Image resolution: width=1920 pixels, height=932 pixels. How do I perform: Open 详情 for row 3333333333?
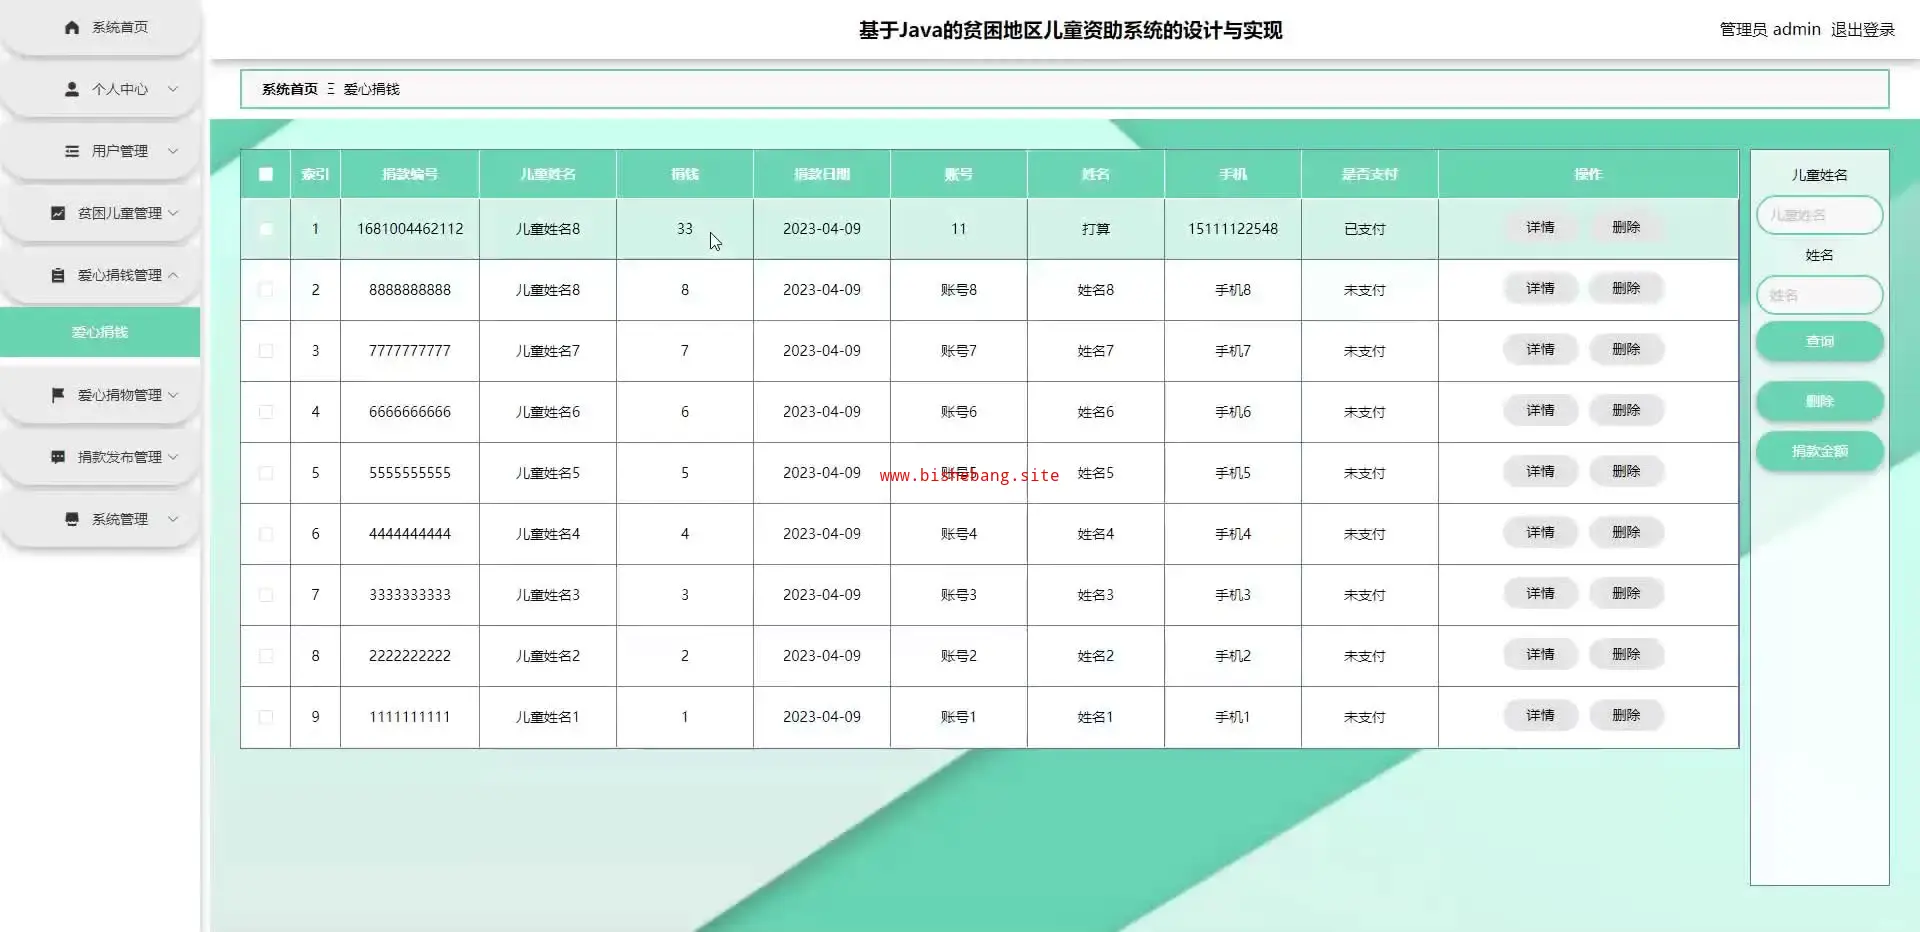[x=1540, y=594]
